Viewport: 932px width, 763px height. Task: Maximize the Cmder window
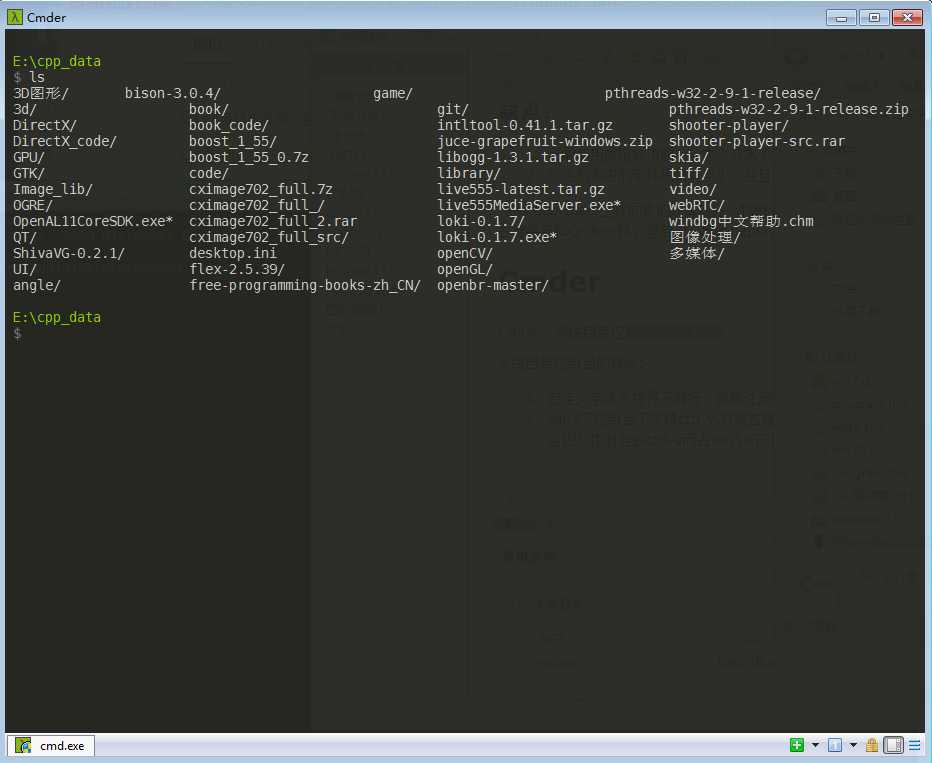coord(874,17)
